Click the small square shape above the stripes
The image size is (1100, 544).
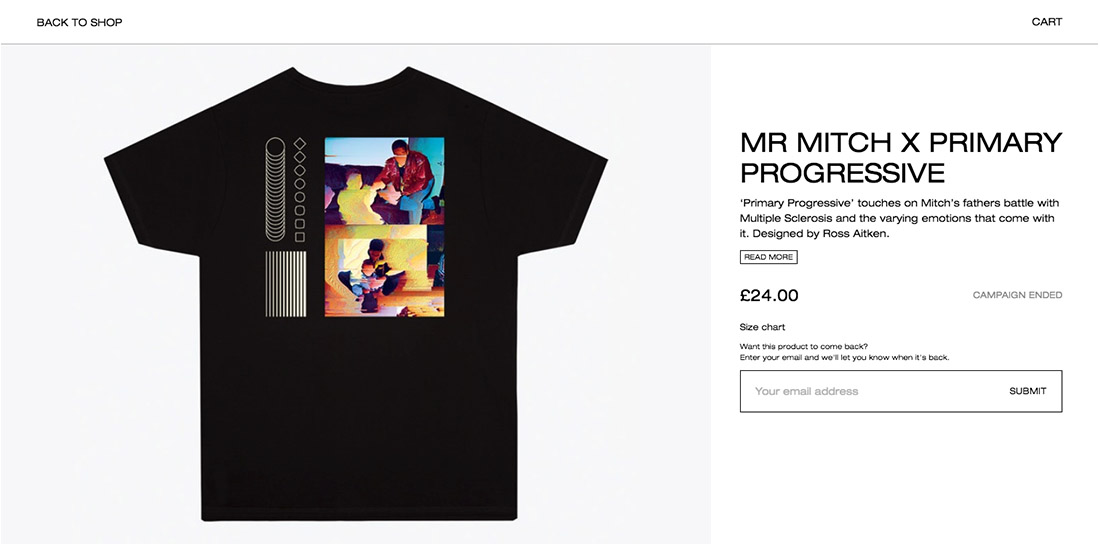click(300, 237)
